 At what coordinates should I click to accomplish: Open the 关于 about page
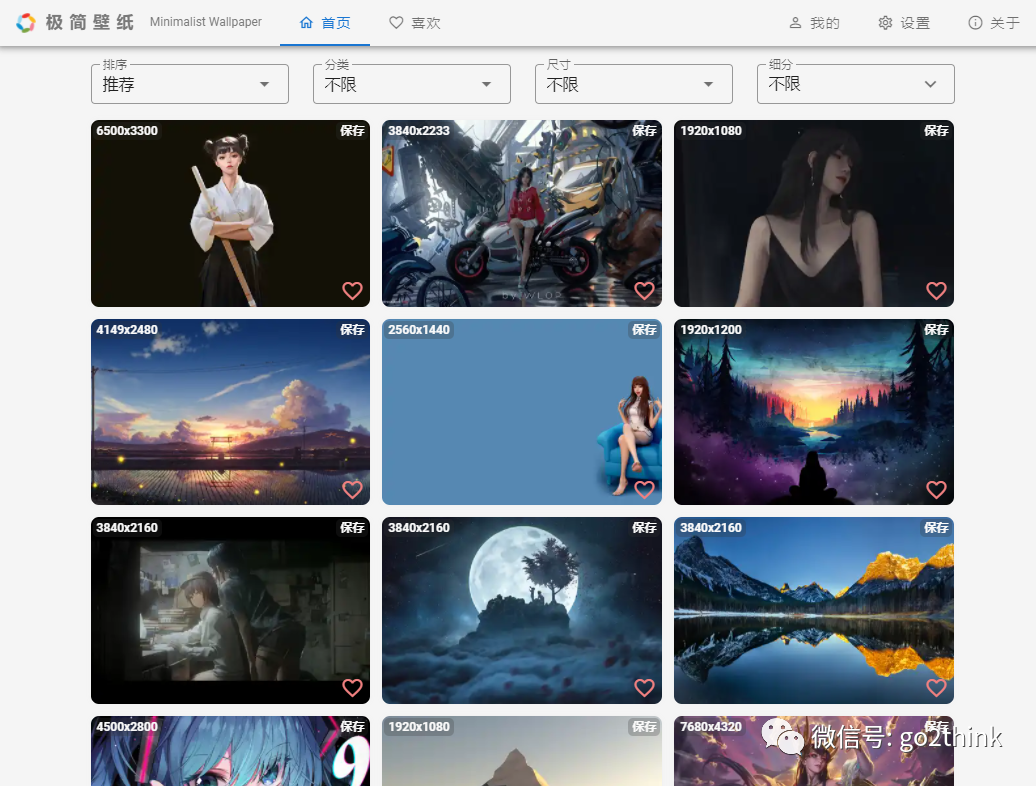pos(994,23)
